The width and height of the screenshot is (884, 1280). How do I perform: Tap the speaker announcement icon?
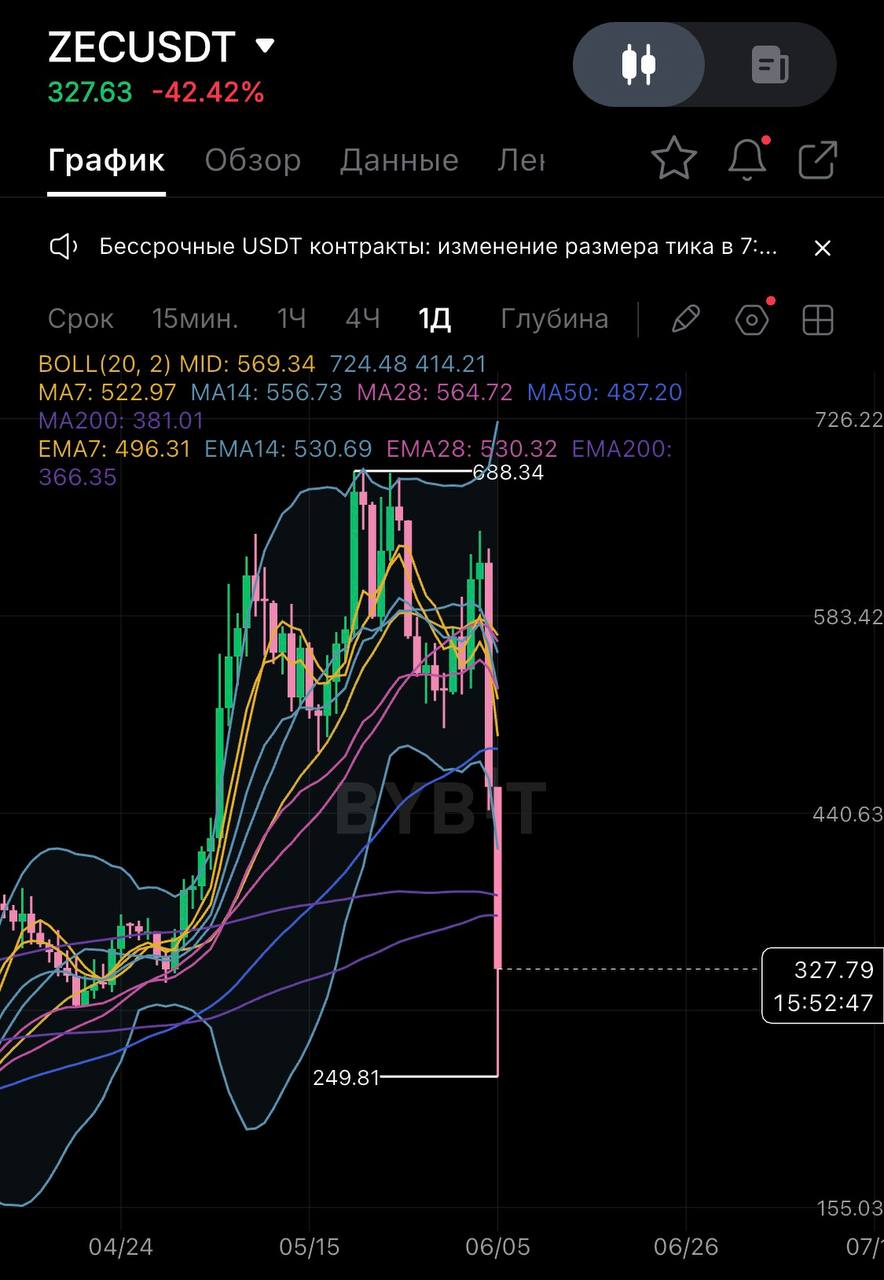point(64,247)
